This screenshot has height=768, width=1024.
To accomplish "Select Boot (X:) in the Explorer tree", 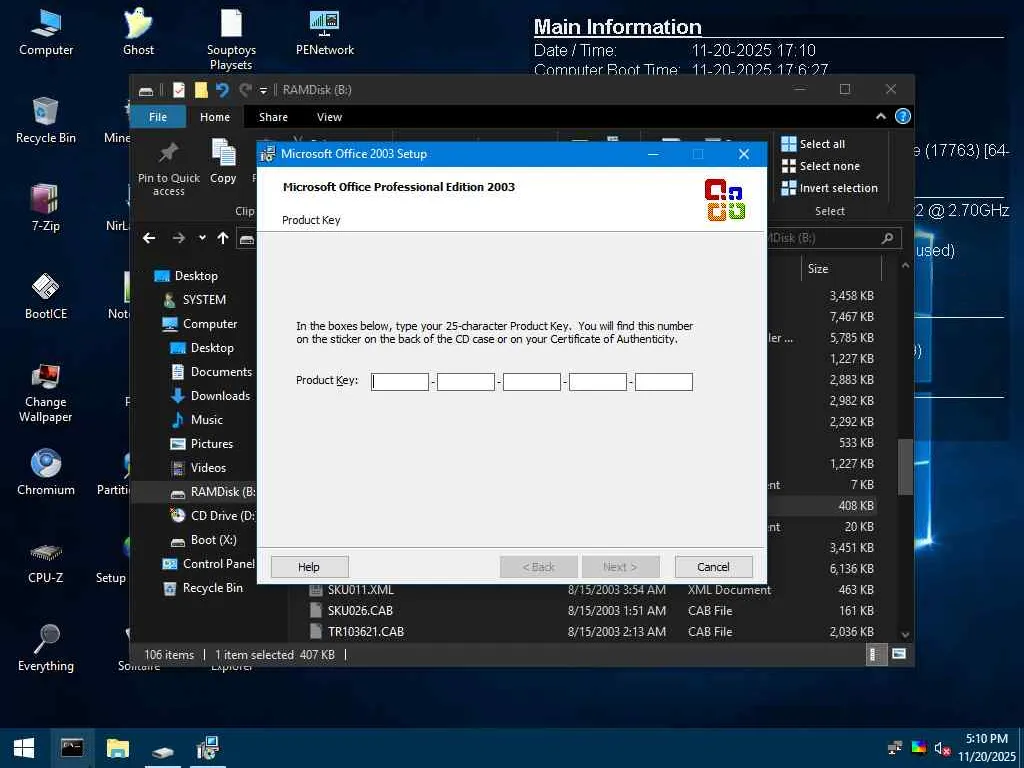I will [x=203, y=540].
